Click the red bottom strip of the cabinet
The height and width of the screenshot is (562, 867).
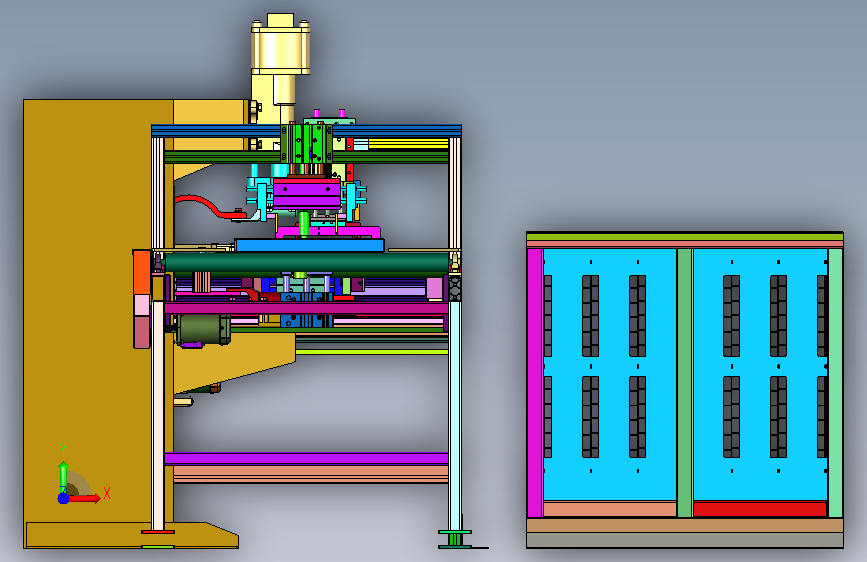760,509
